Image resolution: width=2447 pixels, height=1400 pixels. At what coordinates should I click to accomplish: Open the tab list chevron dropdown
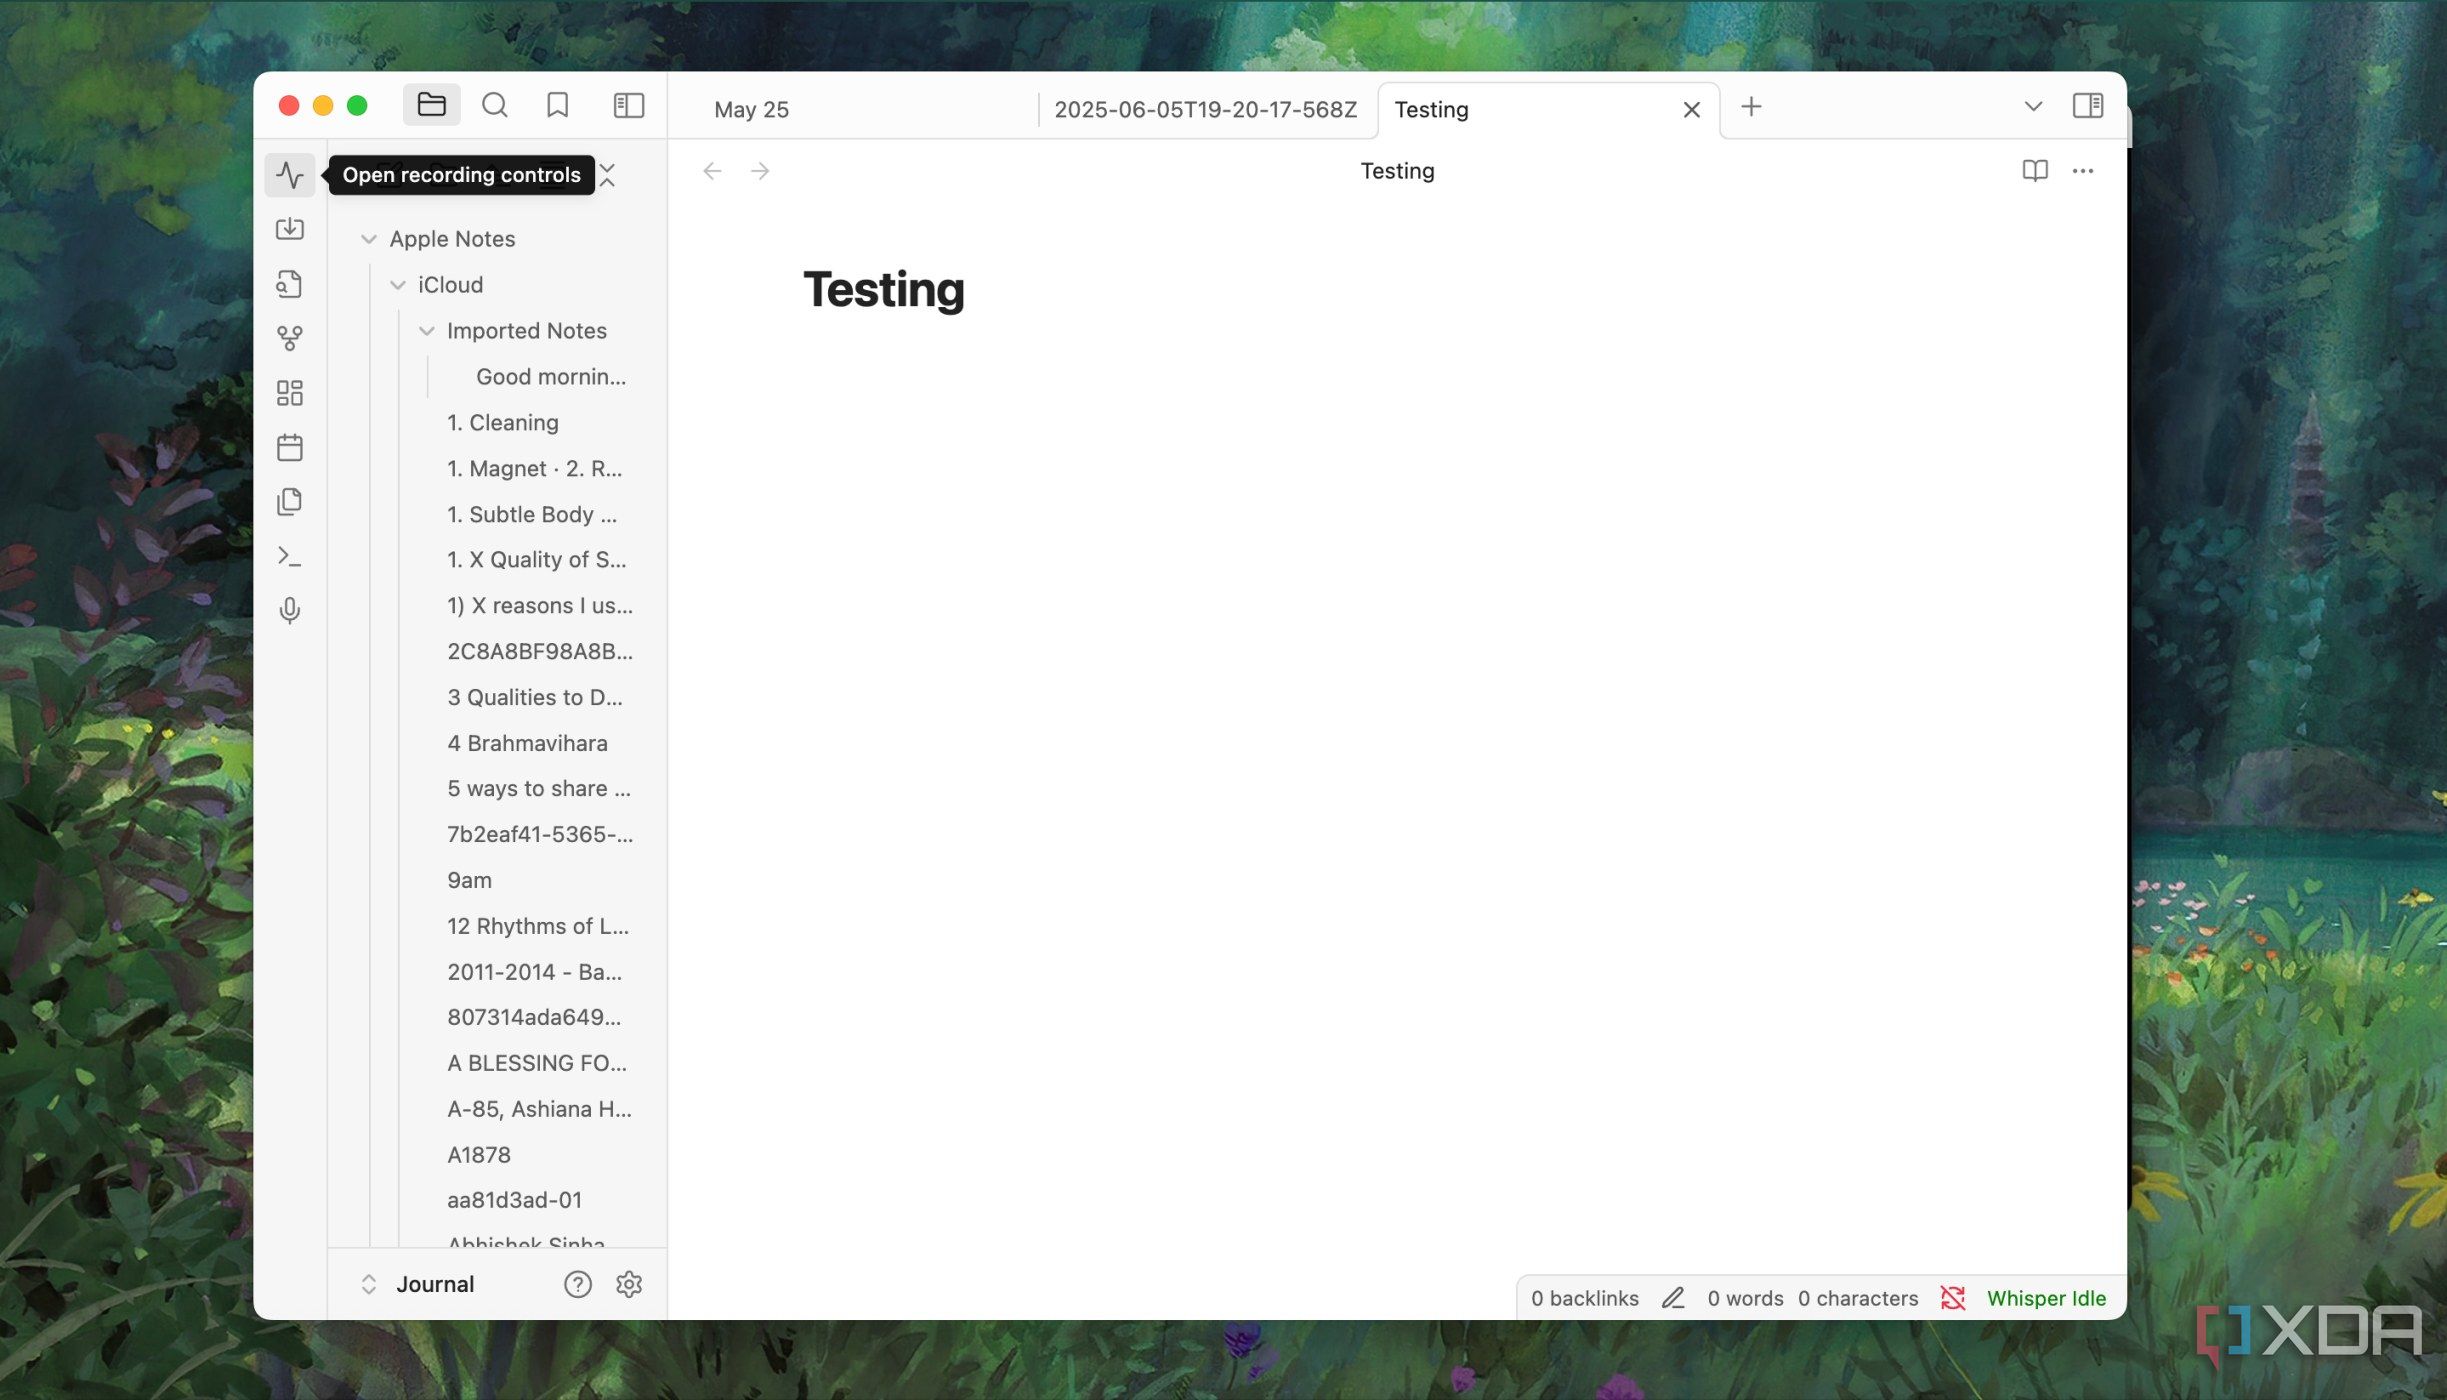click(2033, 106)
